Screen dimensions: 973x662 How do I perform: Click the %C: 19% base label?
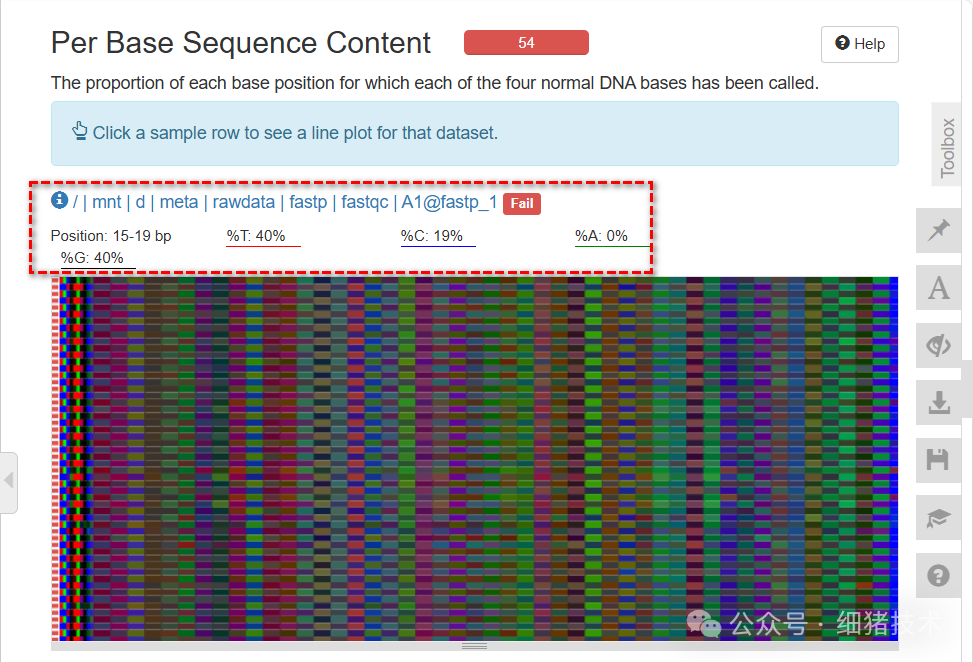point(432,236)
